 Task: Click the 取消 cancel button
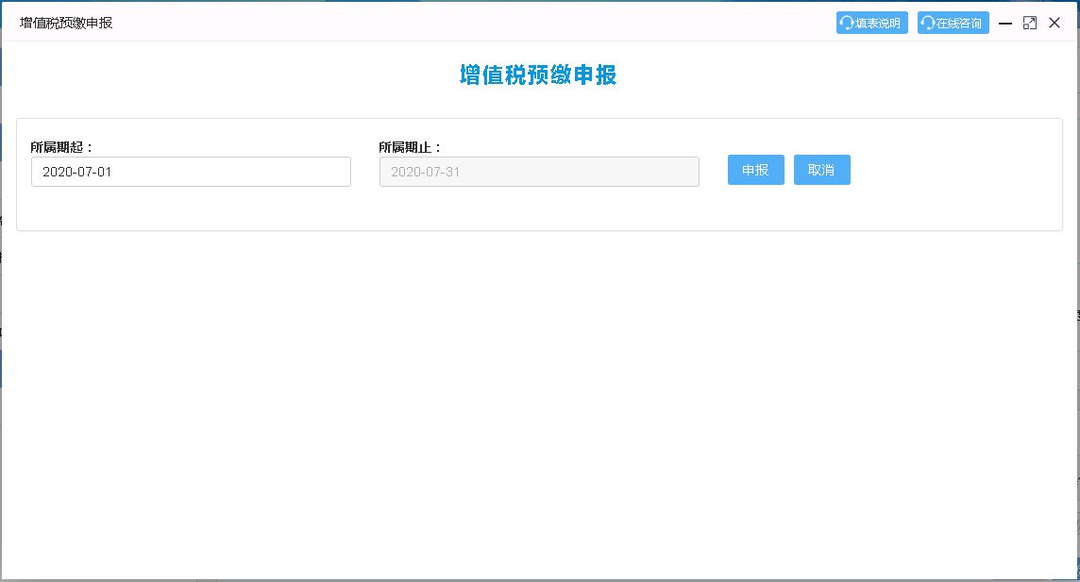coord(822,170)
